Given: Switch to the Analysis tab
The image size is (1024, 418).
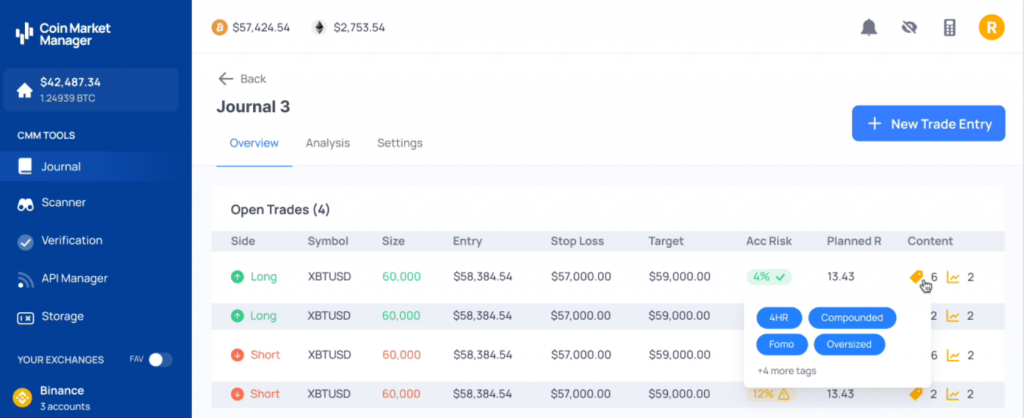Looking at the screenshot, I should 328,143.
